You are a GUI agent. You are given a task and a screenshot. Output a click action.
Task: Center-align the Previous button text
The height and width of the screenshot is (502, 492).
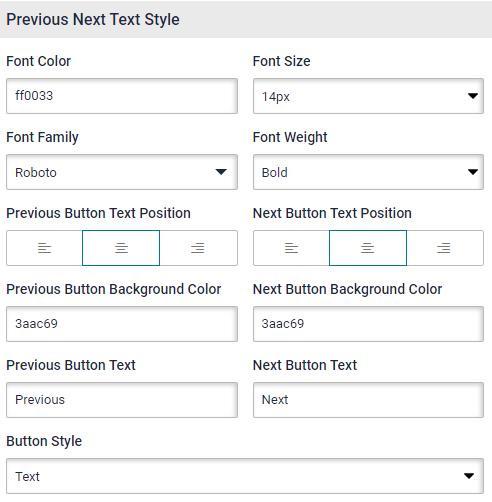[121, 248]
